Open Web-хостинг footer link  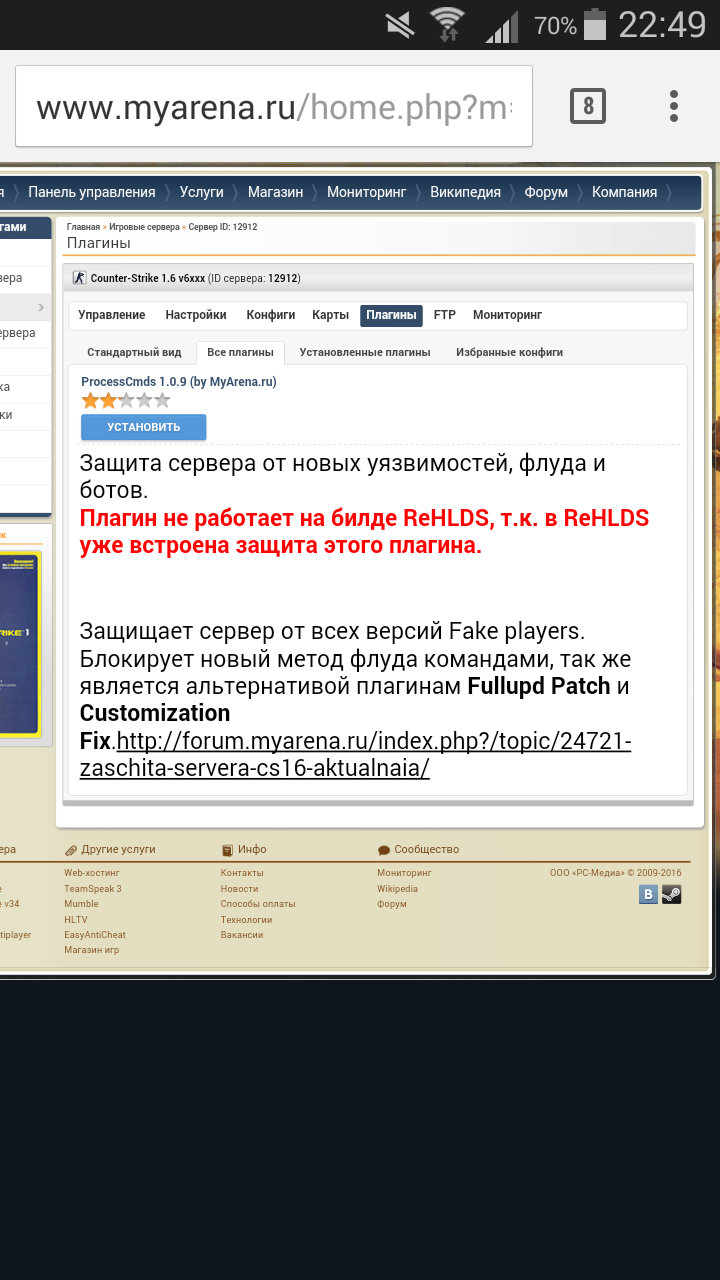click(92, 873)
